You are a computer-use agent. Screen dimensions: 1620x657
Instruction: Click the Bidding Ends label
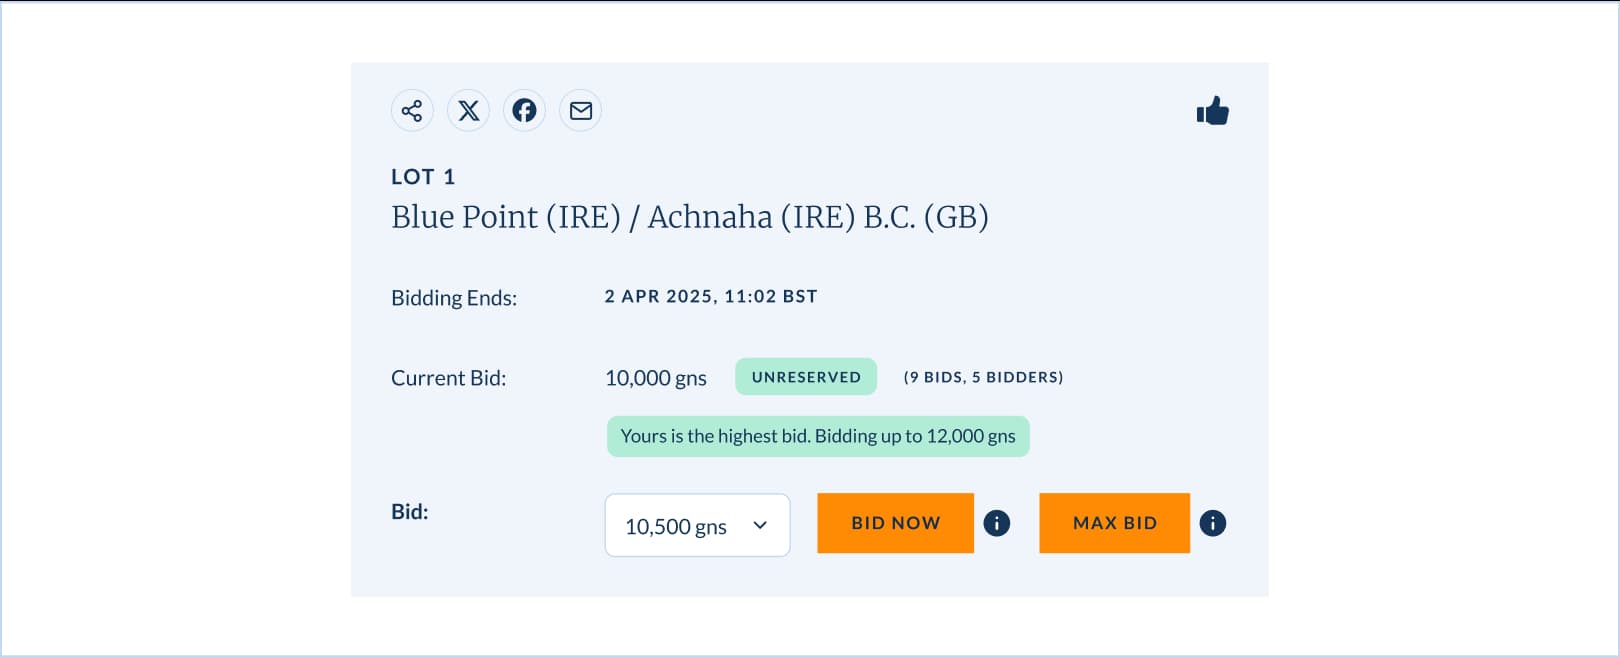(x=454, y=298)
